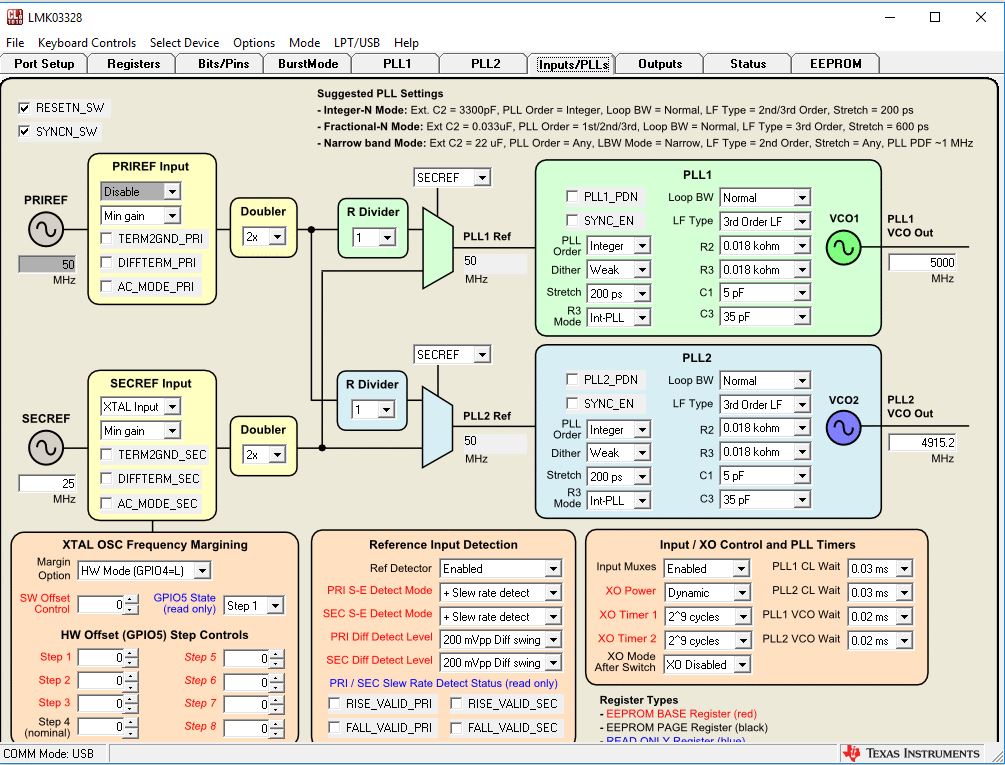This screenshot has width=1005, height=765.
Task: Open the GPIO5 State Step 1 dropdown
Action: point(275,605)
